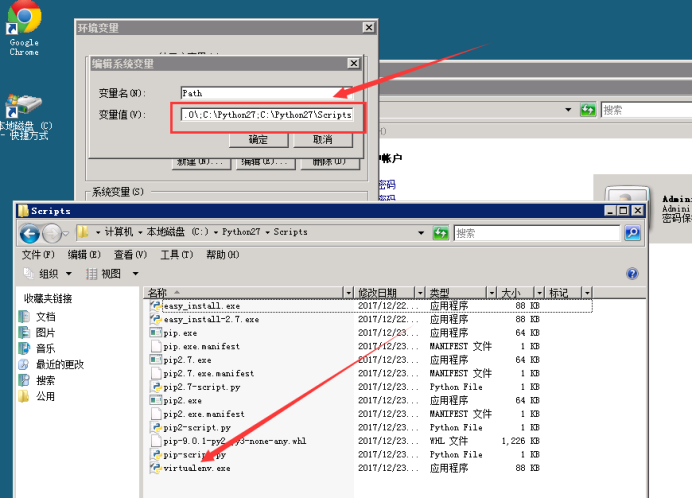
Task: Click 计算机 breadcrumb segment
Action: pos(119,232)
